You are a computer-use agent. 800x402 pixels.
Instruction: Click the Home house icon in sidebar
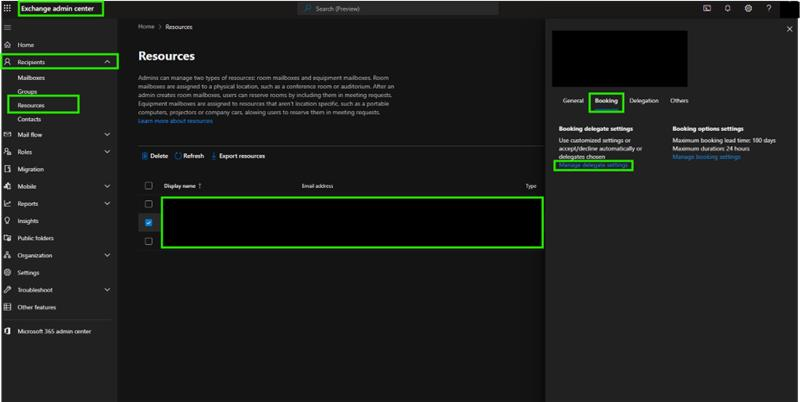tap(7, 45)
